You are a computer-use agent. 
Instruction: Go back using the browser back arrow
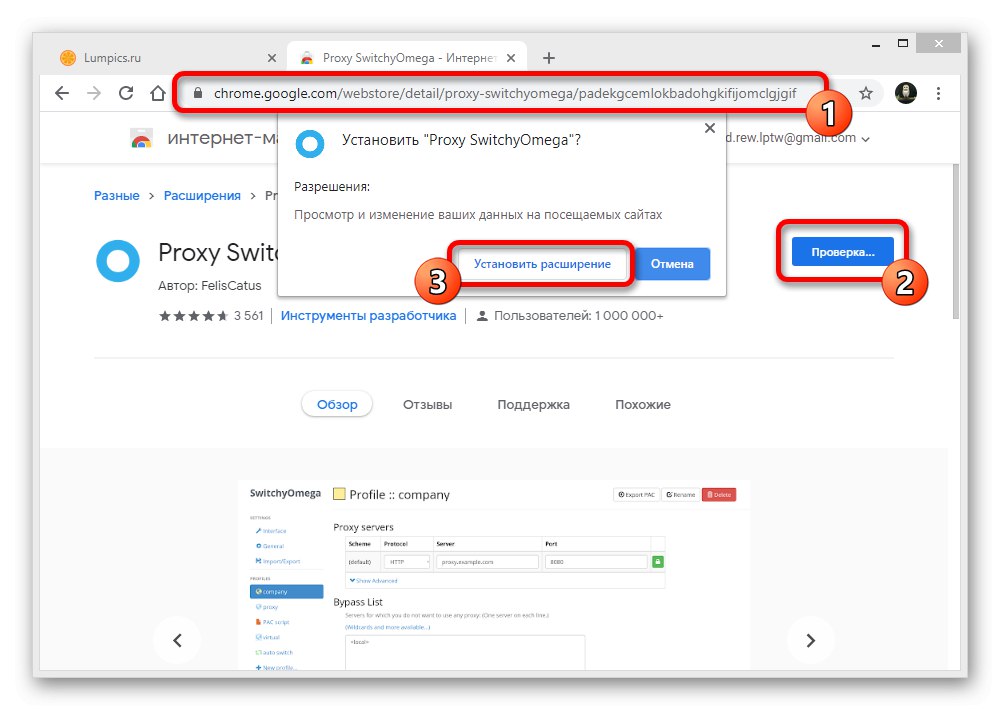point(62,93)
